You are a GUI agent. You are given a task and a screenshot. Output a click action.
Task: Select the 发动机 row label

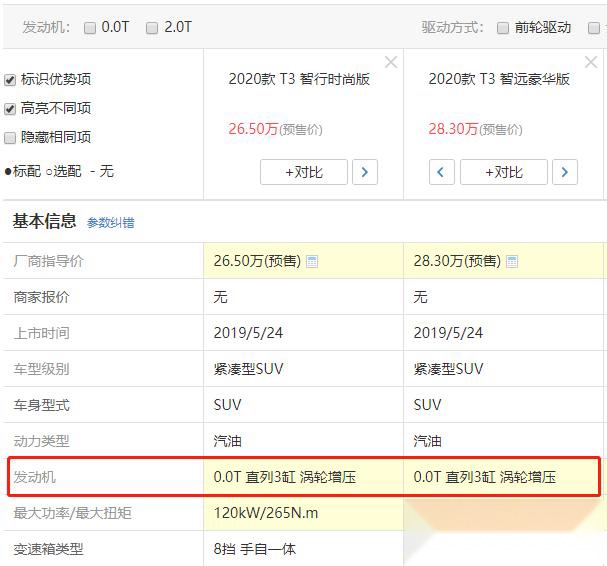(34, 477)
